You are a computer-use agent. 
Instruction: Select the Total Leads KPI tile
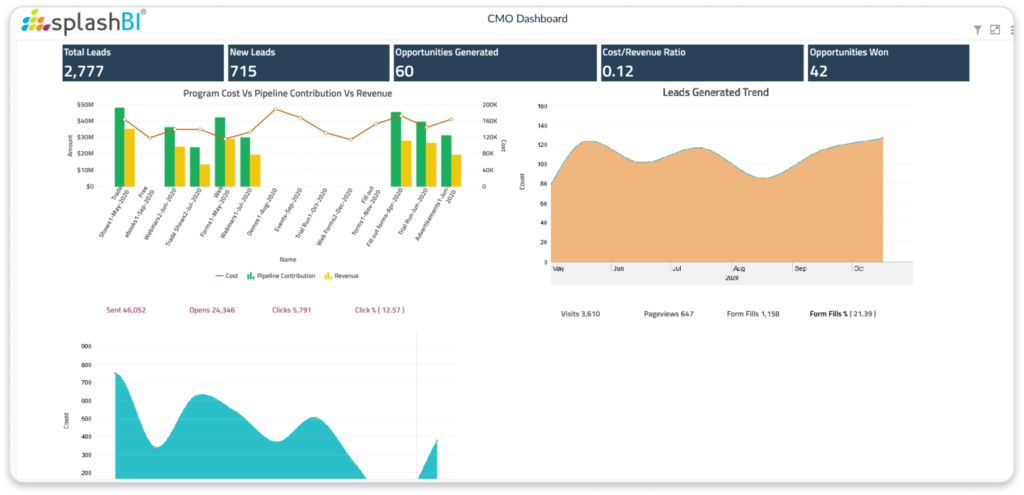tap(142, 62)
